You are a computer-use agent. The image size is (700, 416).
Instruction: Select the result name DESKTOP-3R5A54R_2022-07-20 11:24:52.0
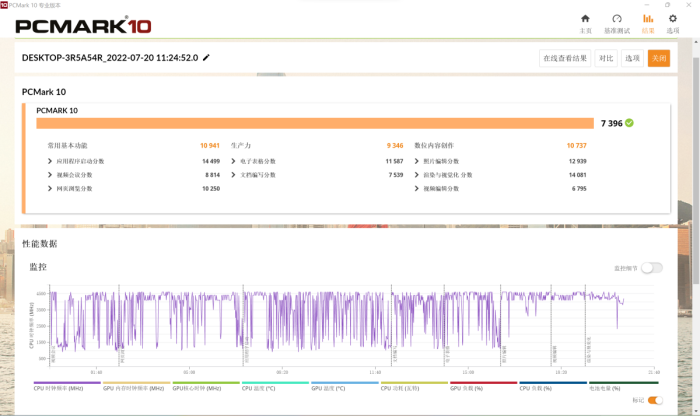[x=110, y=58]
